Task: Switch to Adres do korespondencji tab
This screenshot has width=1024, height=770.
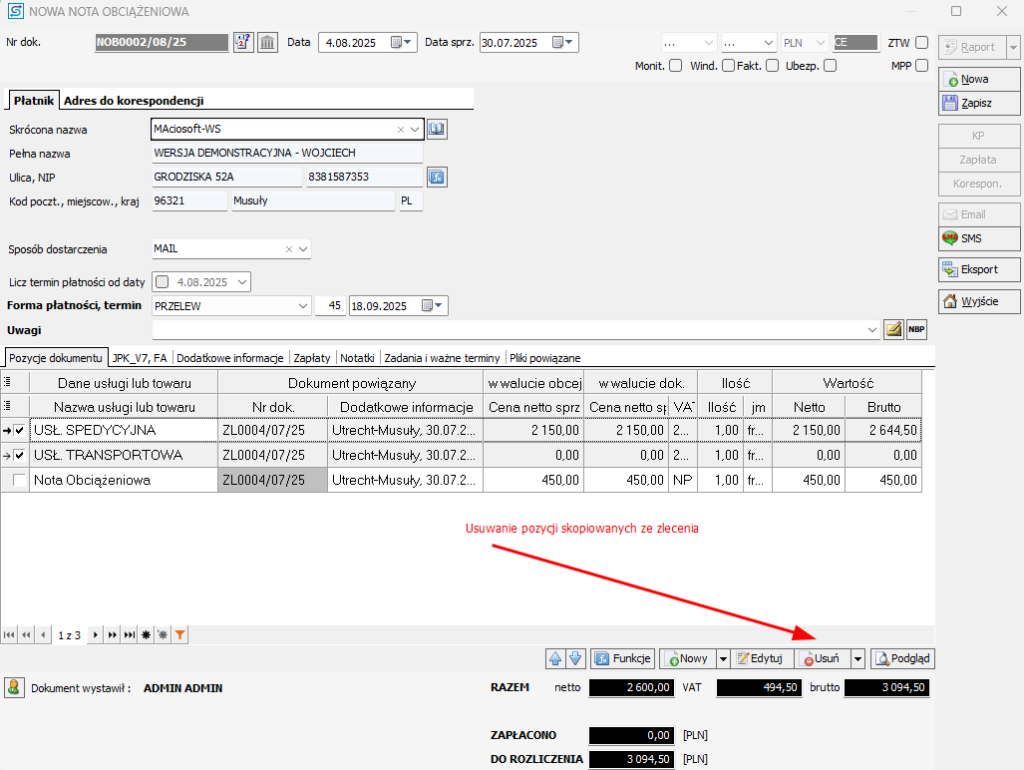Action: click(134, 100)
